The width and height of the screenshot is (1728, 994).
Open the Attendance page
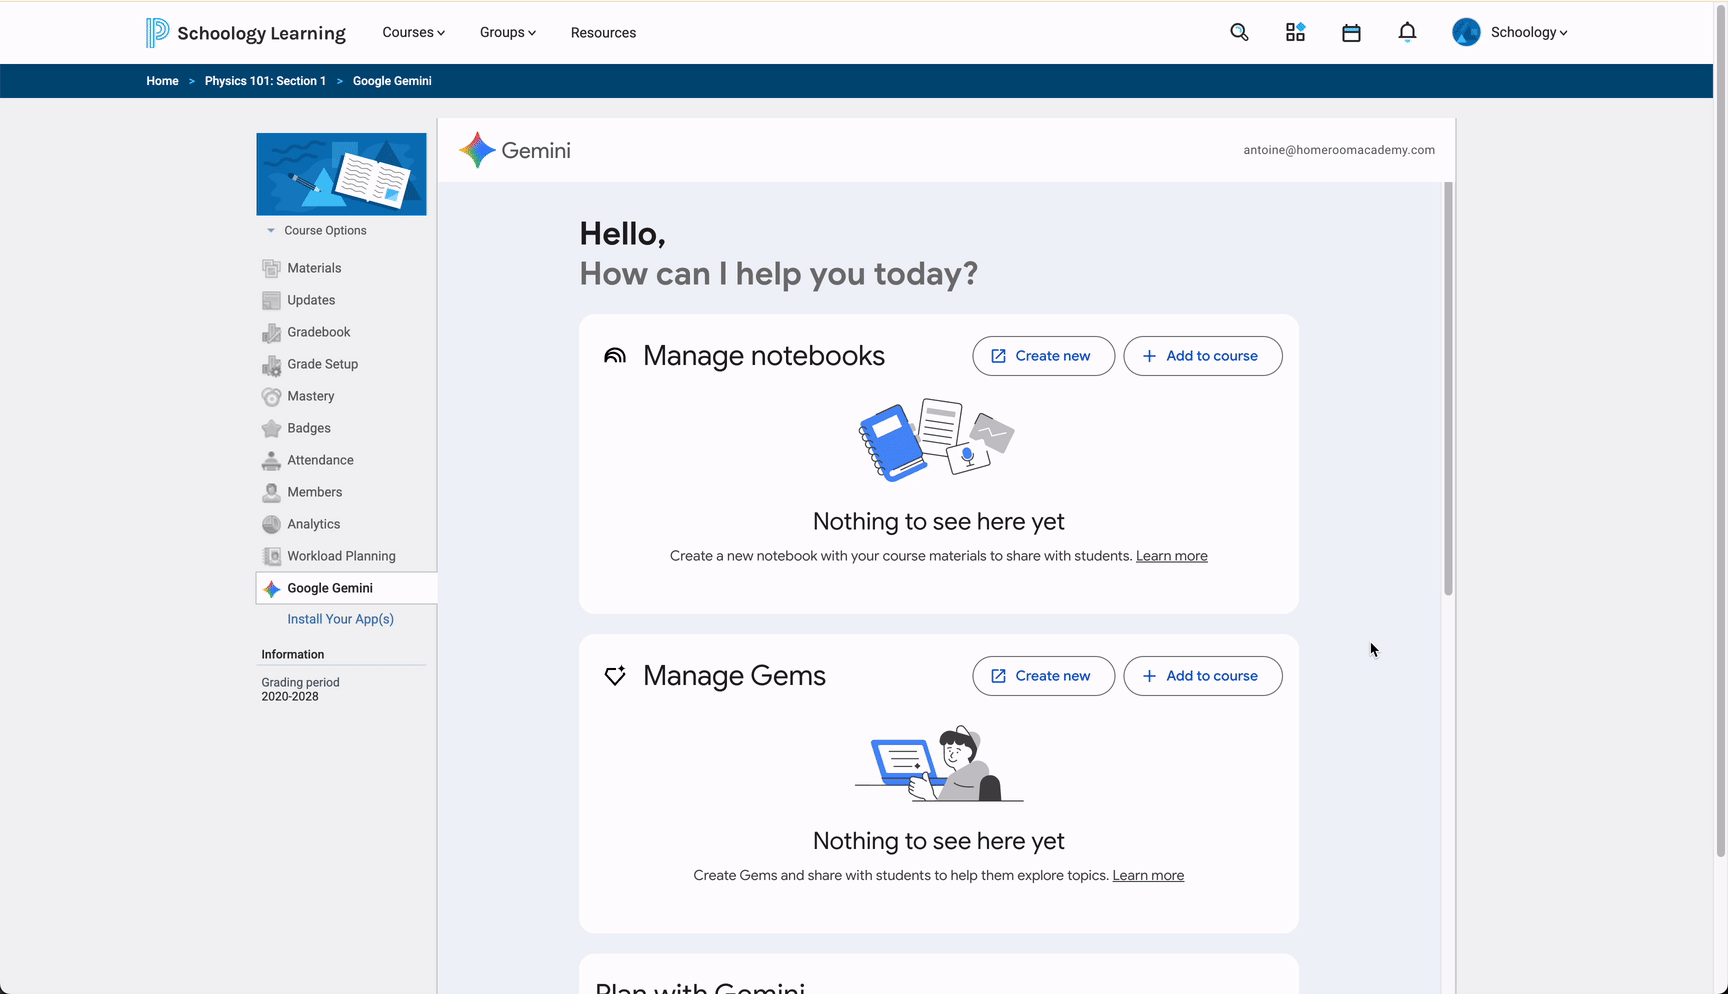pos(320,460)
